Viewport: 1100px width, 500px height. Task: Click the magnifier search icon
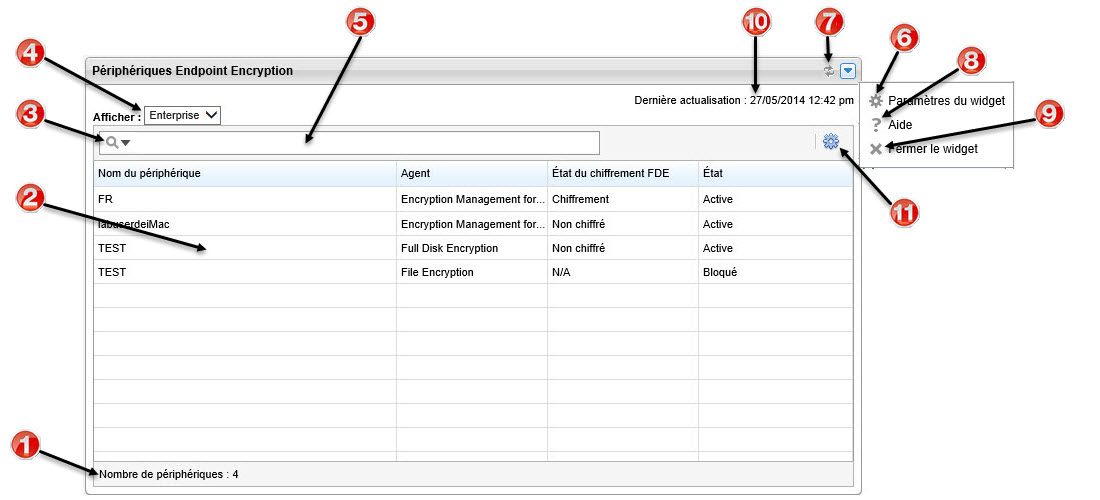point(113,143)
